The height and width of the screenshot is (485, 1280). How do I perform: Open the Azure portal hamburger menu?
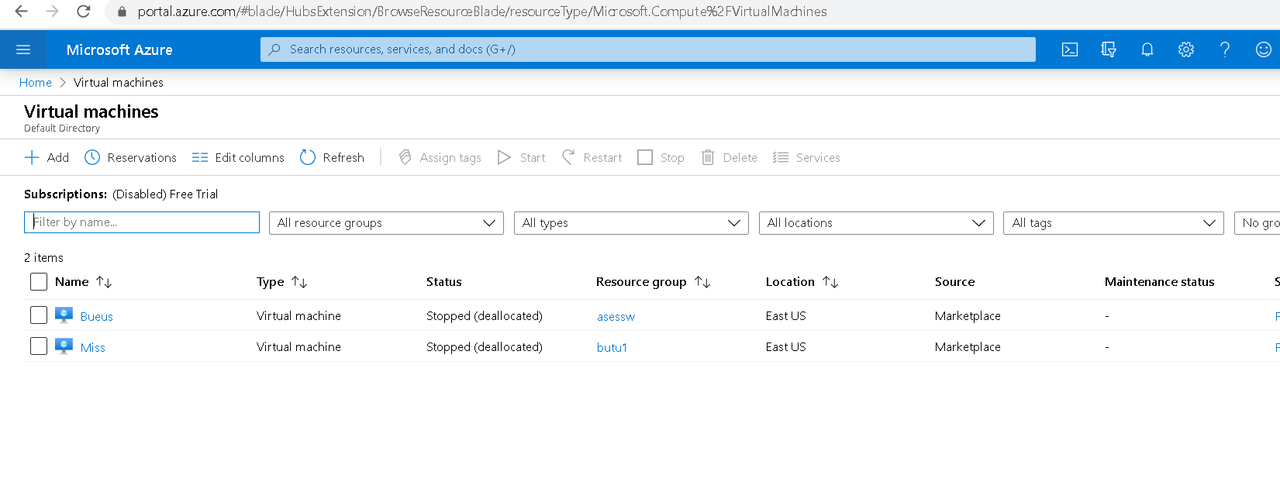point(24,49)
